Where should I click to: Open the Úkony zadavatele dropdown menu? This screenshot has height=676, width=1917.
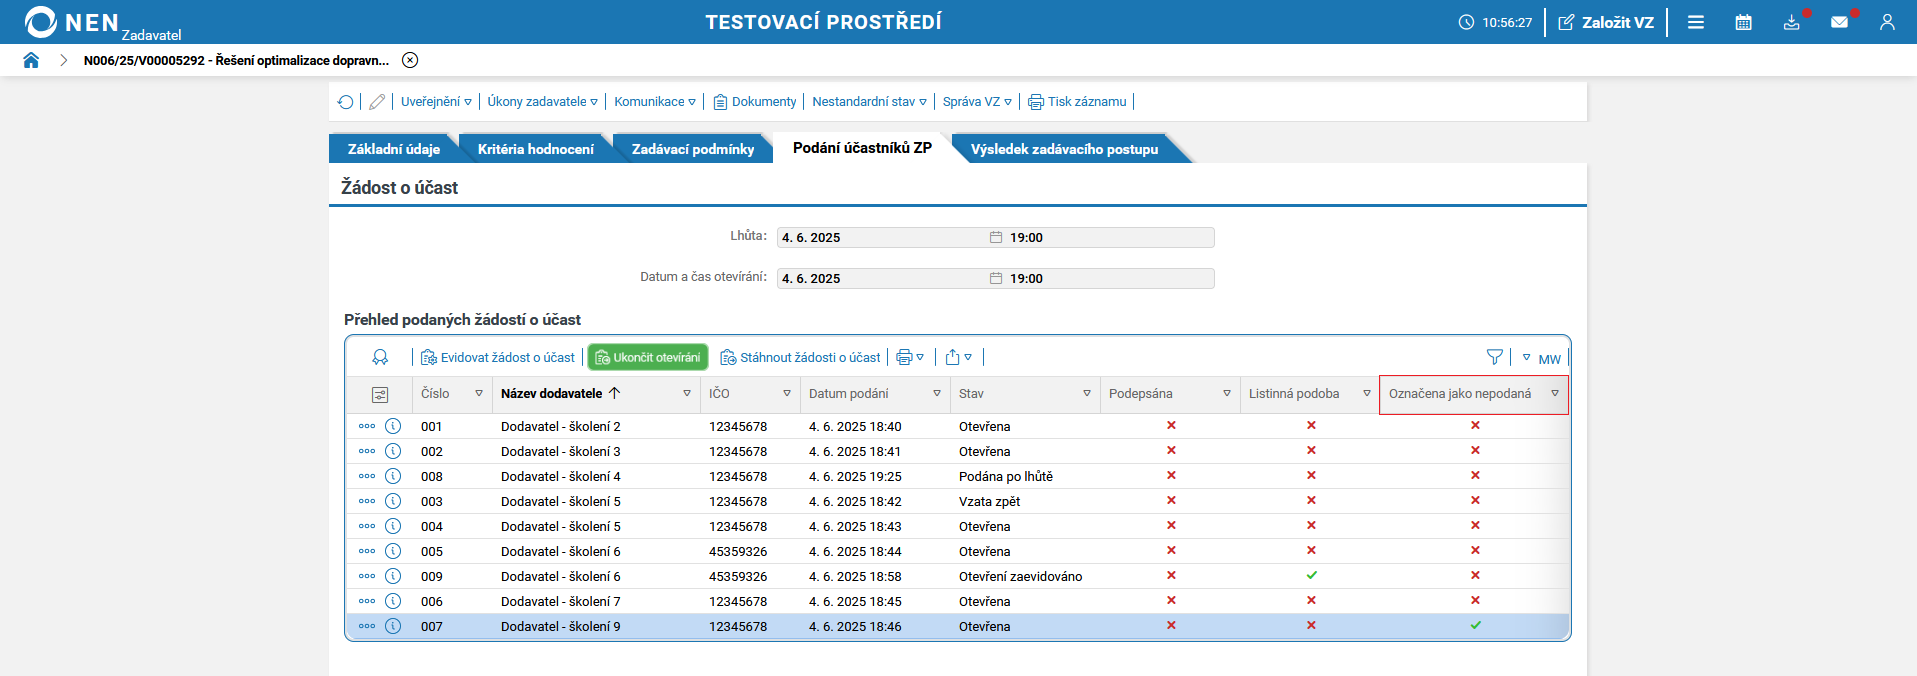[543, 102]
